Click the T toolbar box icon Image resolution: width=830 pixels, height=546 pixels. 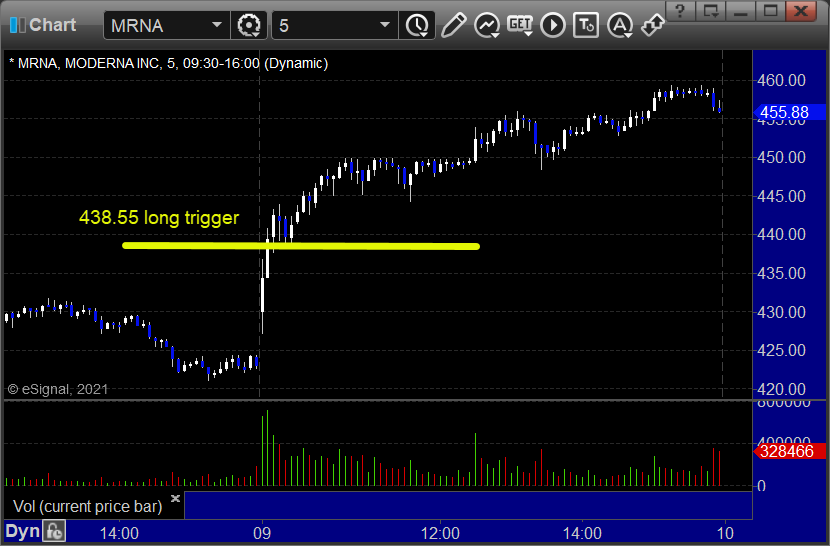pos(586,25)
